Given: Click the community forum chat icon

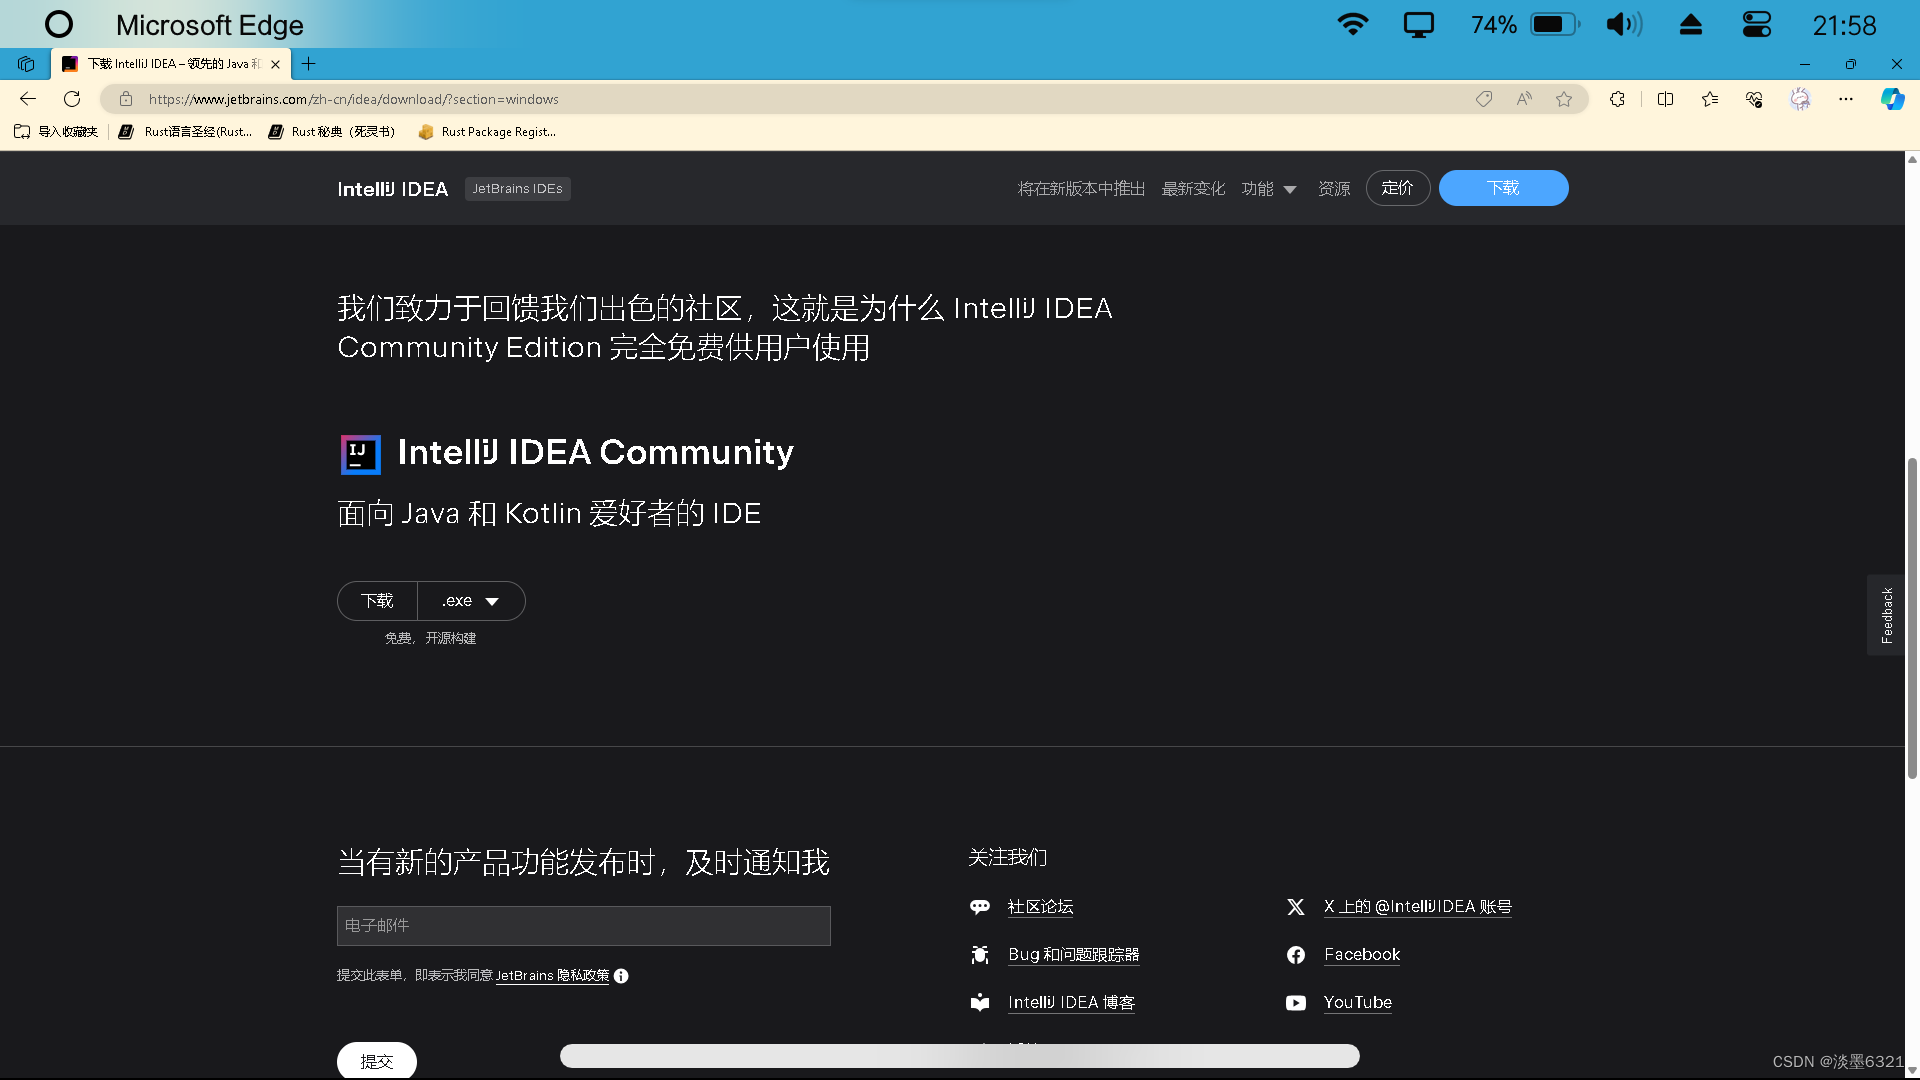Looking at the screenshot, I should [980, 907].
